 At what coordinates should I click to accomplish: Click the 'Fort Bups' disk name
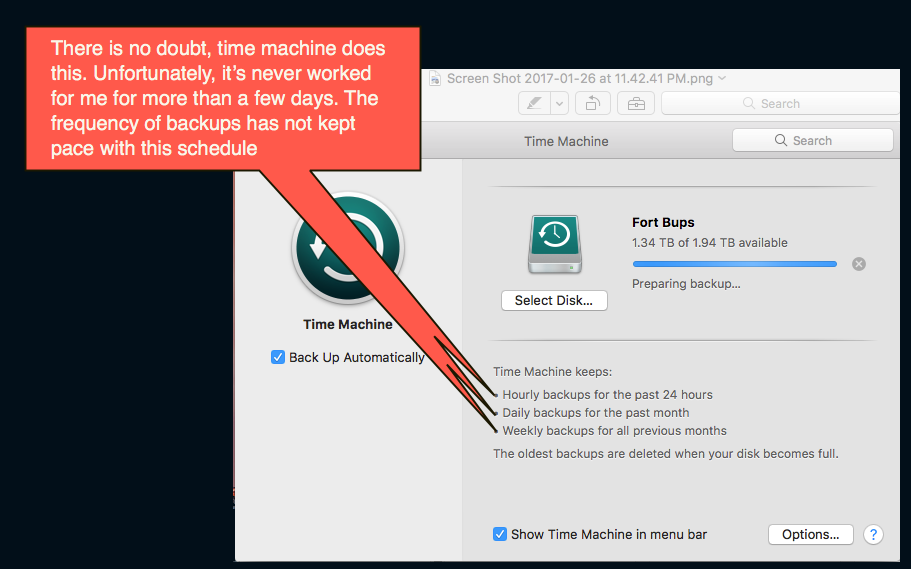663,222
